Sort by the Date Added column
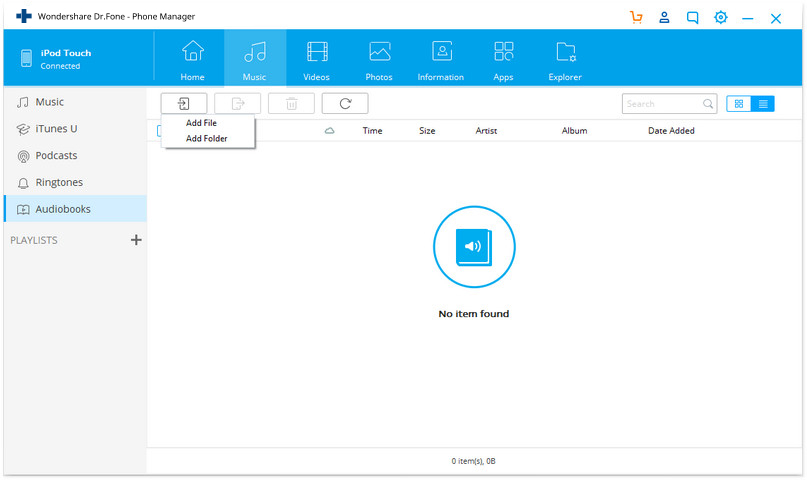807x480 pixels. coord(671,131)
